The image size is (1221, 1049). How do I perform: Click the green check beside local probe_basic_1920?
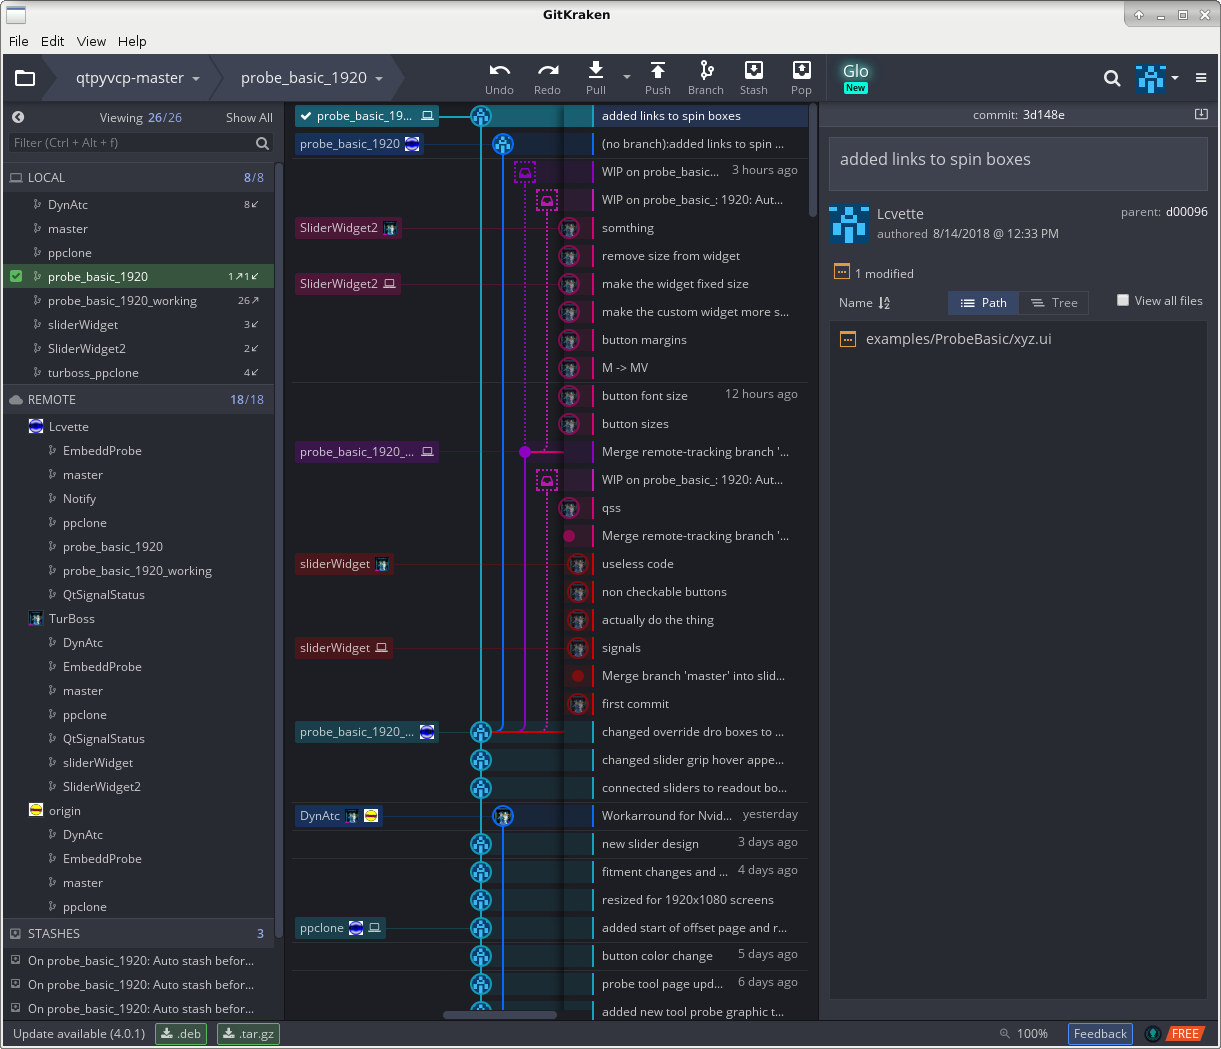(x=16, y=276)
